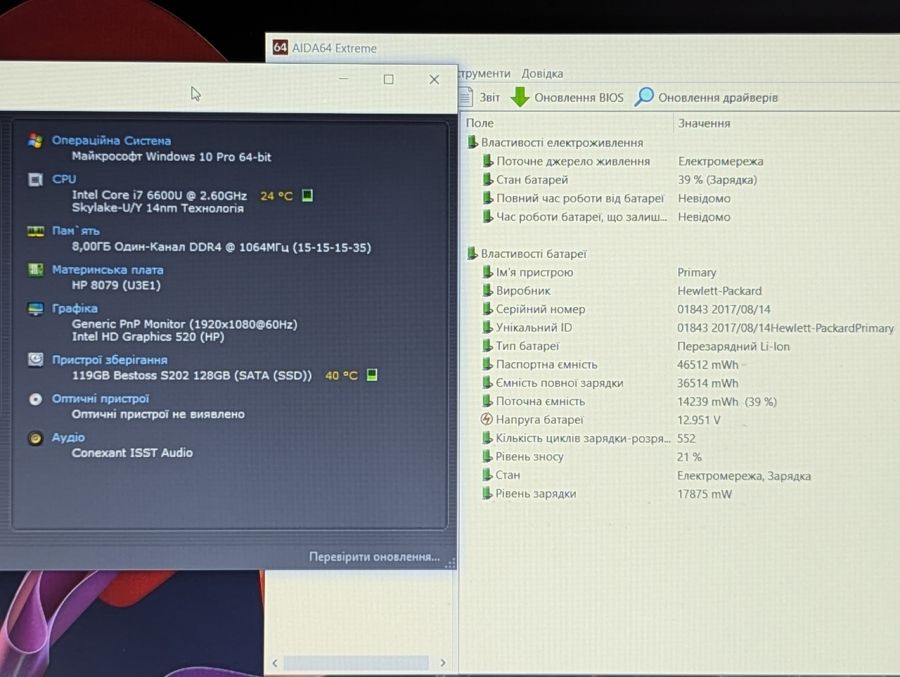Click the Поле column header
This screenshot has height=677, width=900.
[x=480, y=123]
